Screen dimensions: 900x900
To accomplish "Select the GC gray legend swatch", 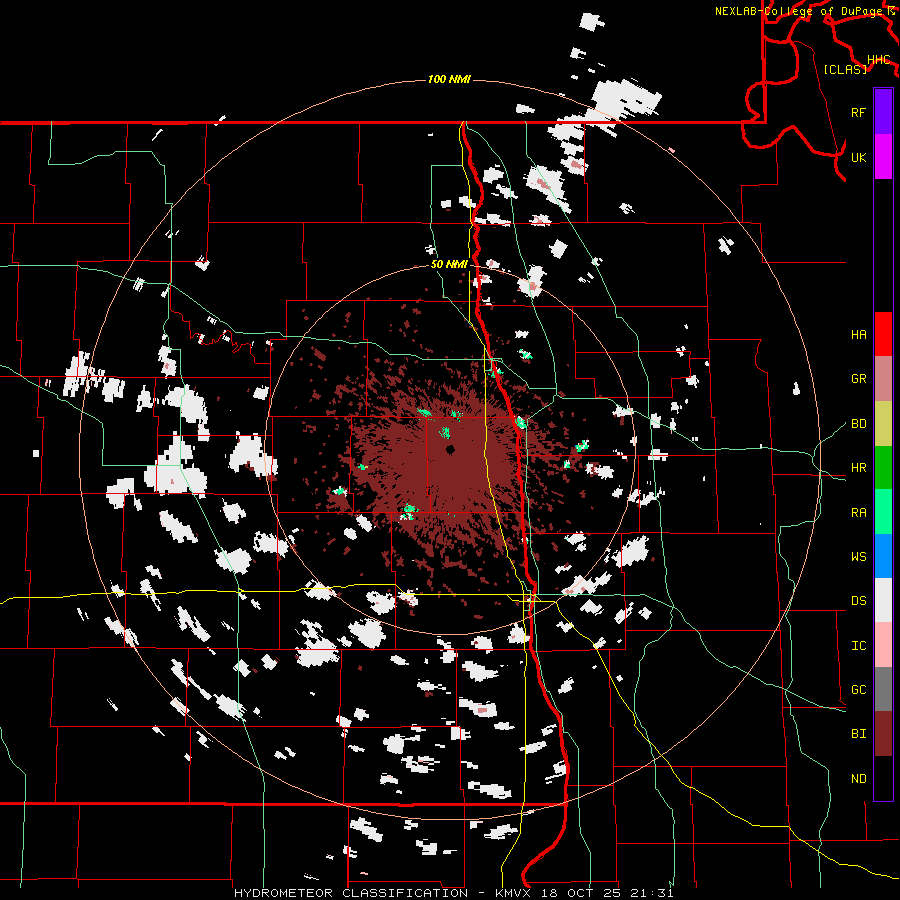I will [x=883, y=689].
